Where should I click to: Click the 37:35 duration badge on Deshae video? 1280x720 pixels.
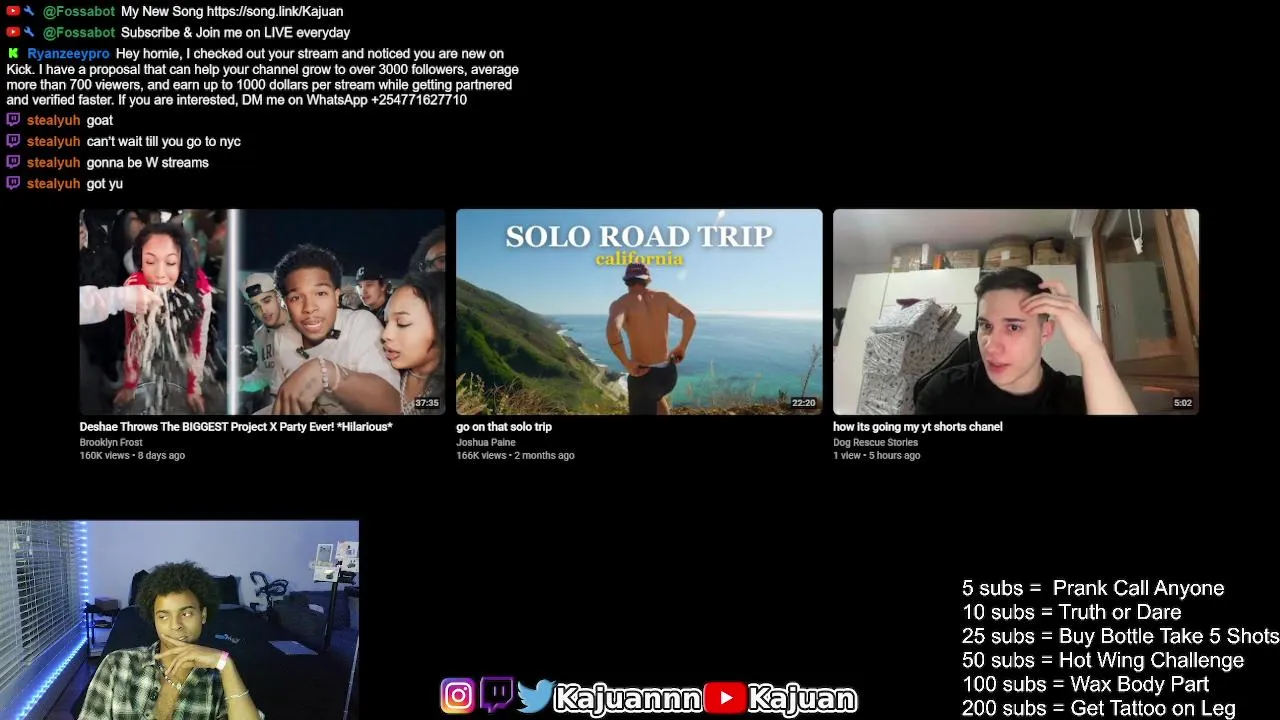coord(427,403)
